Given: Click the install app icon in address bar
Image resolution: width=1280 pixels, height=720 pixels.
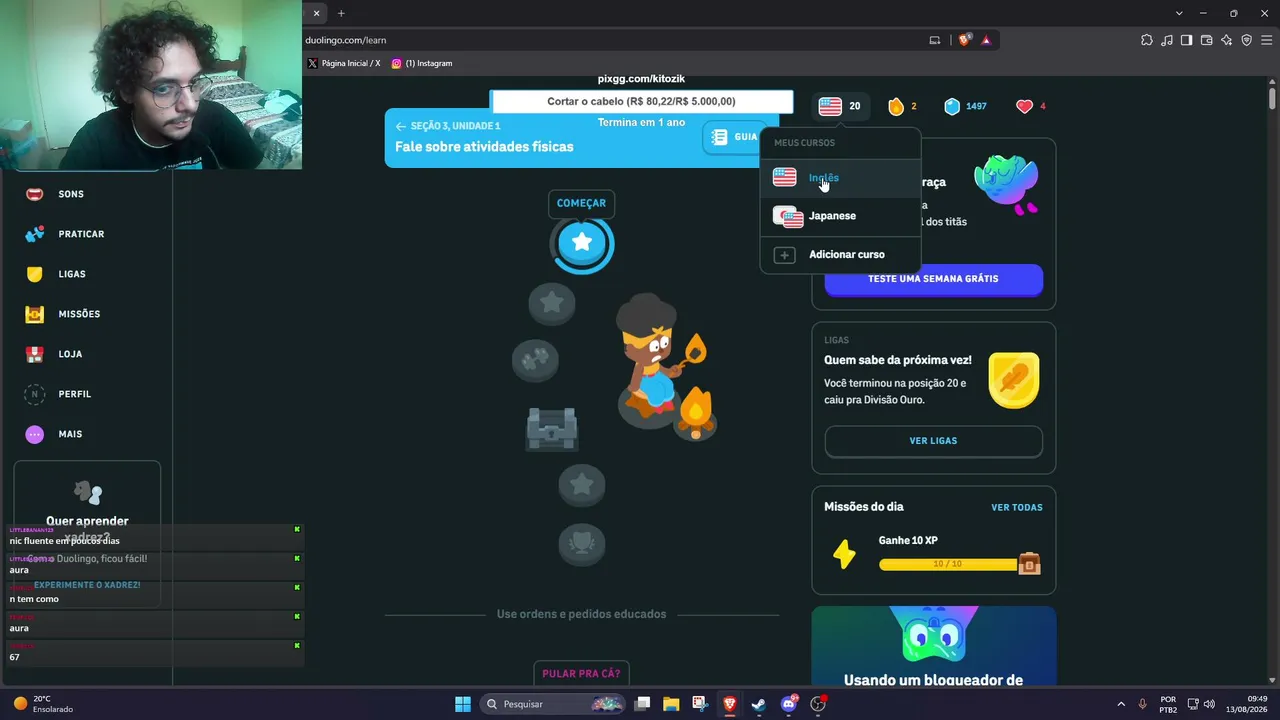Looking at the screenshot, I should tap(935, 40).
